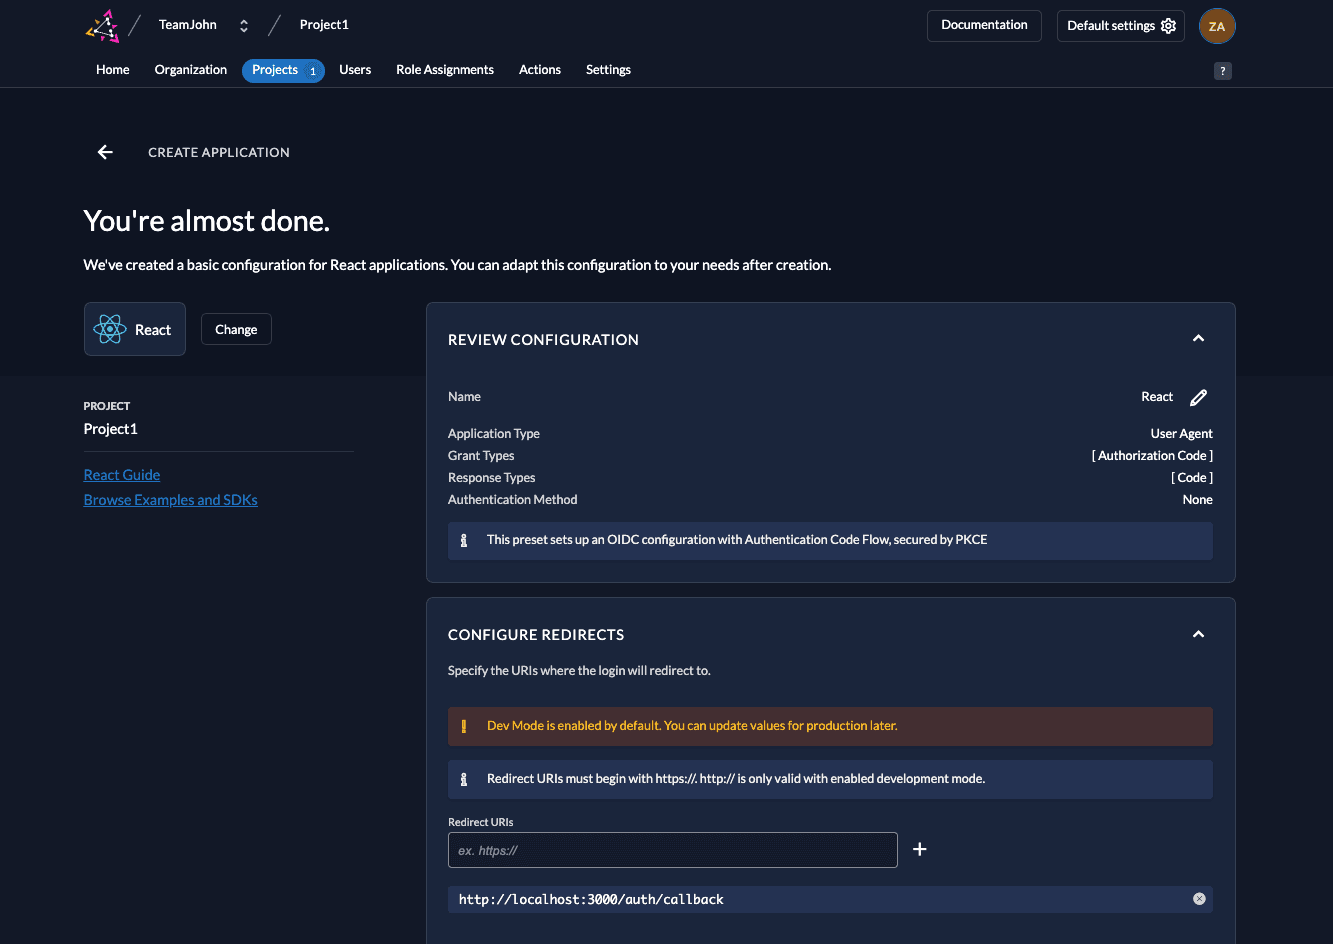Select the Actions tab
The width and height of the screenshot is (1333, 944).
click(540, 70)
